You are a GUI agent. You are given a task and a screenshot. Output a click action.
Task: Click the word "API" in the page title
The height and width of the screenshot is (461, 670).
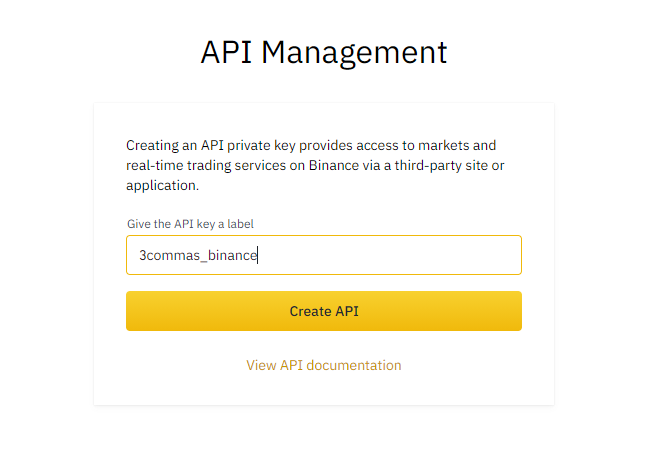[x=227, y=53]
